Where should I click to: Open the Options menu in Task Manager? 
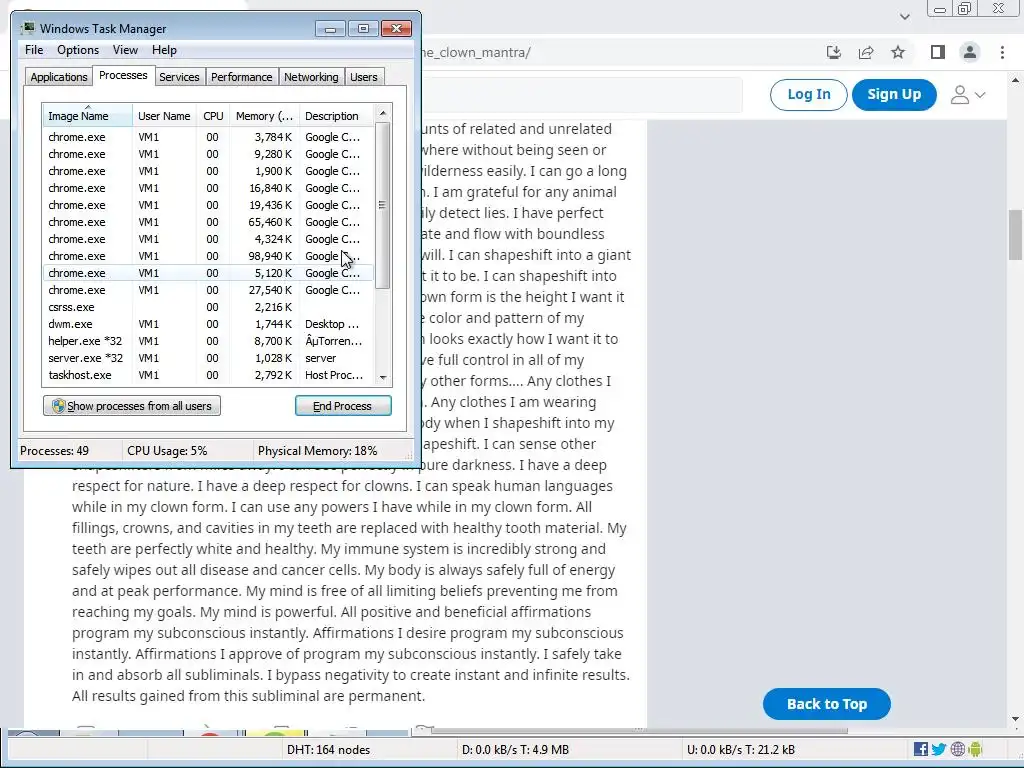78,50
